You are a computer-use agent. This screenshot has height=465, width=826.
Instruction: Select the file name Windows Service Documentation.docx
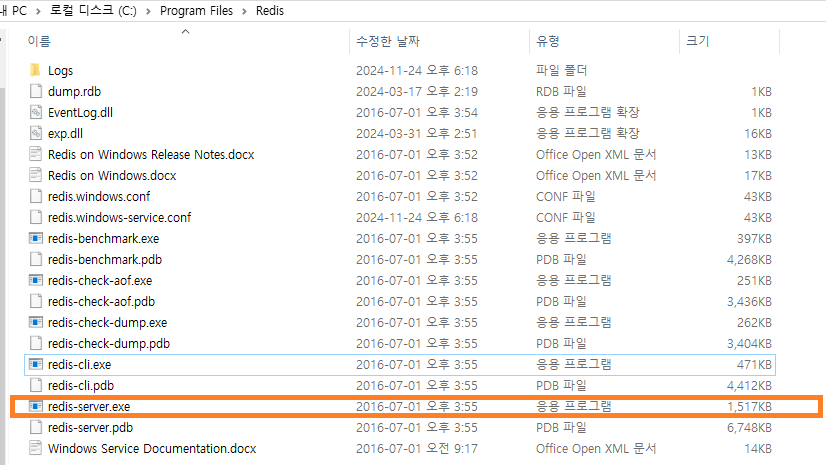coord(152,449)
